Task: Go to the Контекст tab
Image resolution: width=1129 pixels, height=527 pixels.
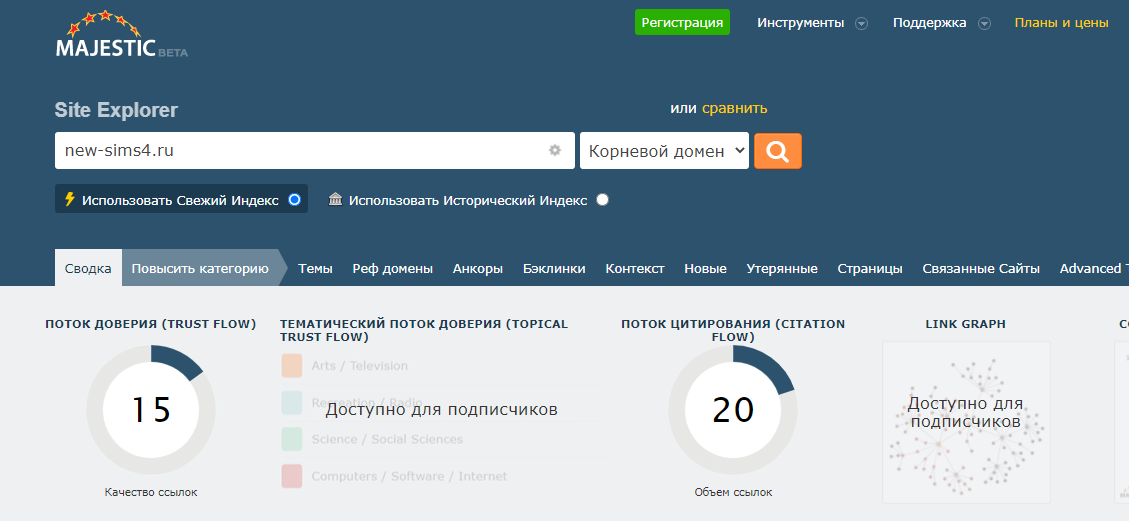Action: click(x=635, y=269)
